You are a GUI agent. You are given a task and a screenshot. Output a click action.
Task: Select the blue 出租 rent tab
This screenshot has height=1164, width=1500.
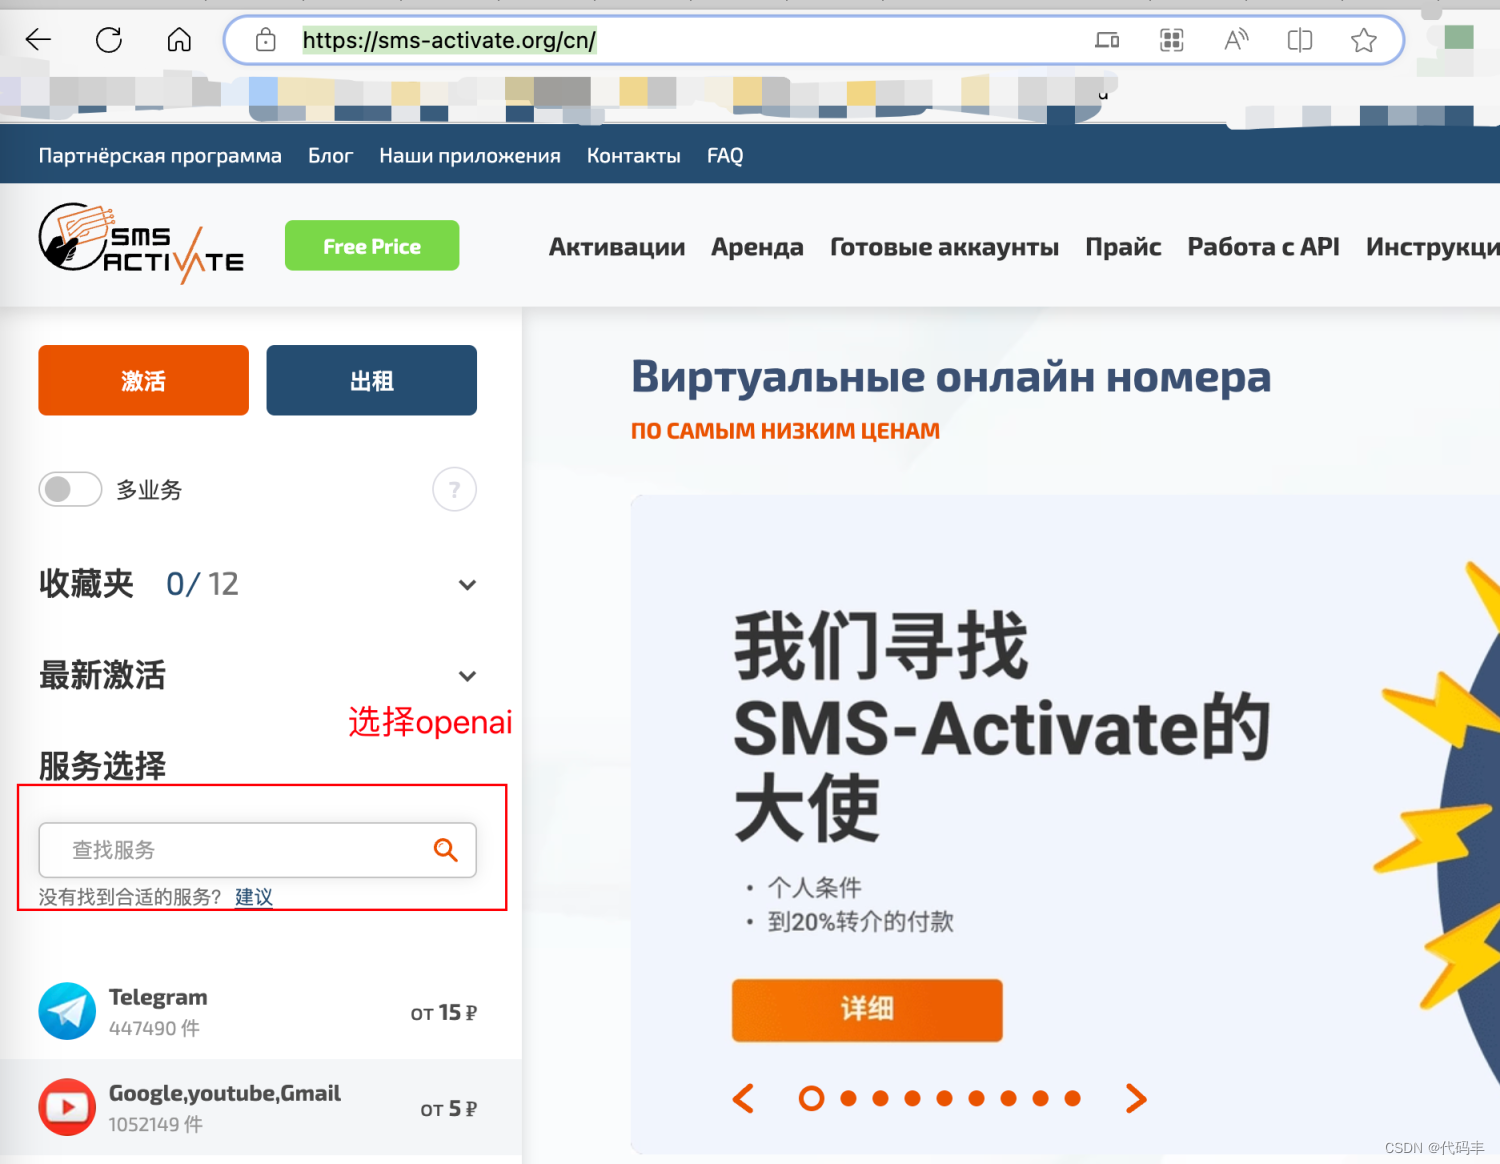tap(371, 380)
